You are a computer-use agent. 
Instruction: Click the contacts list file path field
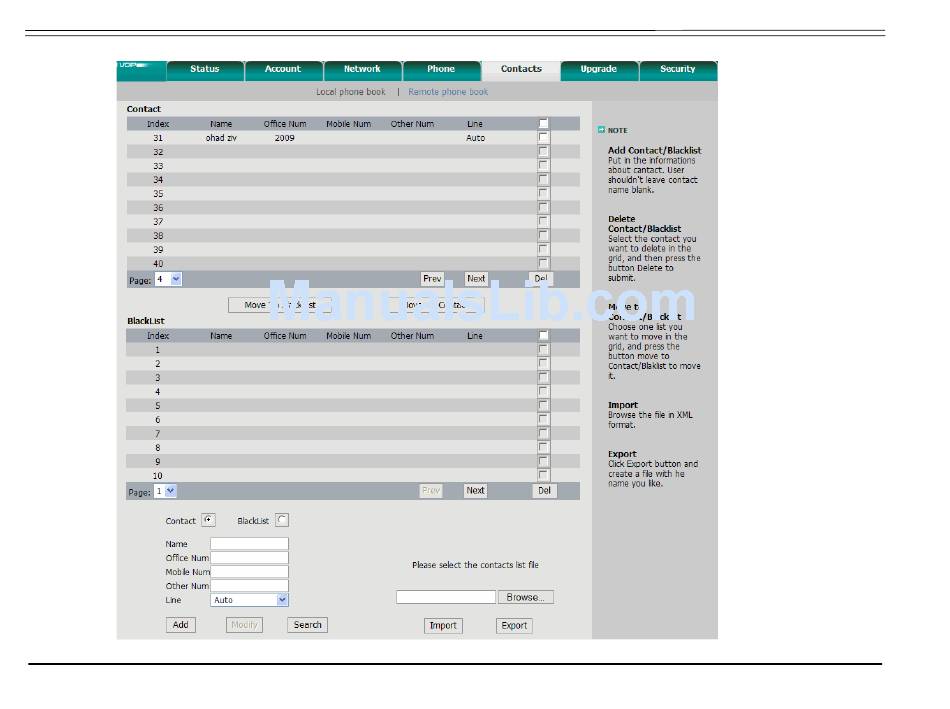pyautogui.click(x=446, y=597)
